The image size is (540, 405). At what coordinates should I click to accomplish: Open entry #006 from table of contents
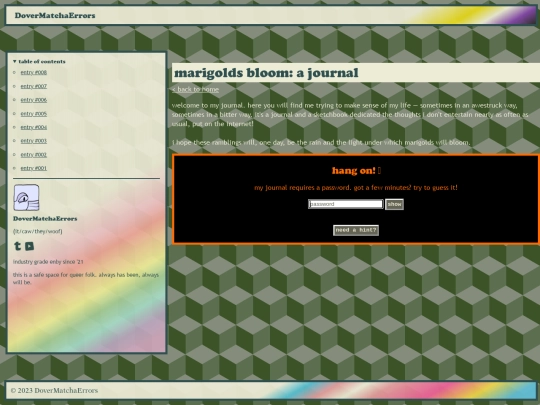click(x=33, y=100)
